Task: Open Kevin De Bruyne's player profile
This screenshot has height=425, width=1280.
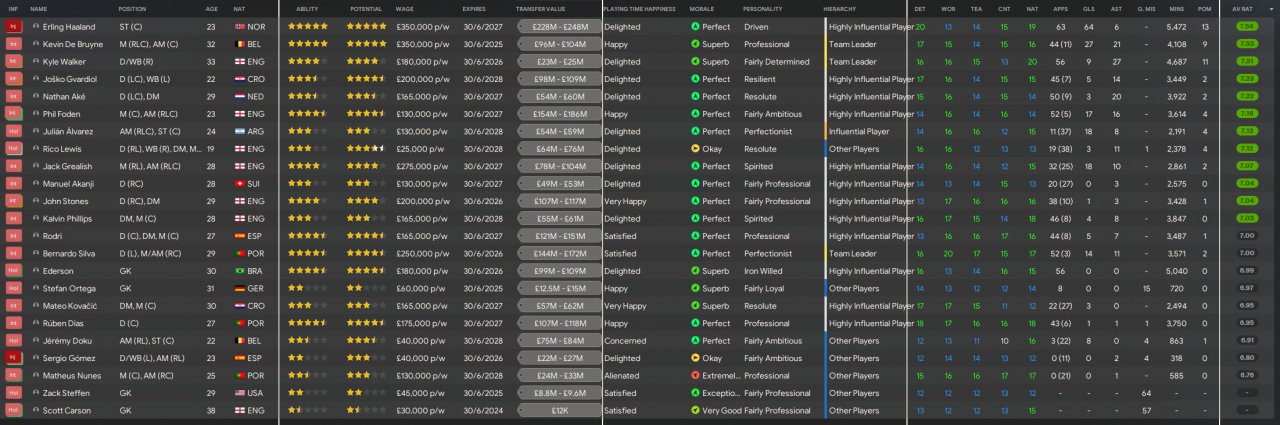Action: pyautogui.click(x=72, y=44)
